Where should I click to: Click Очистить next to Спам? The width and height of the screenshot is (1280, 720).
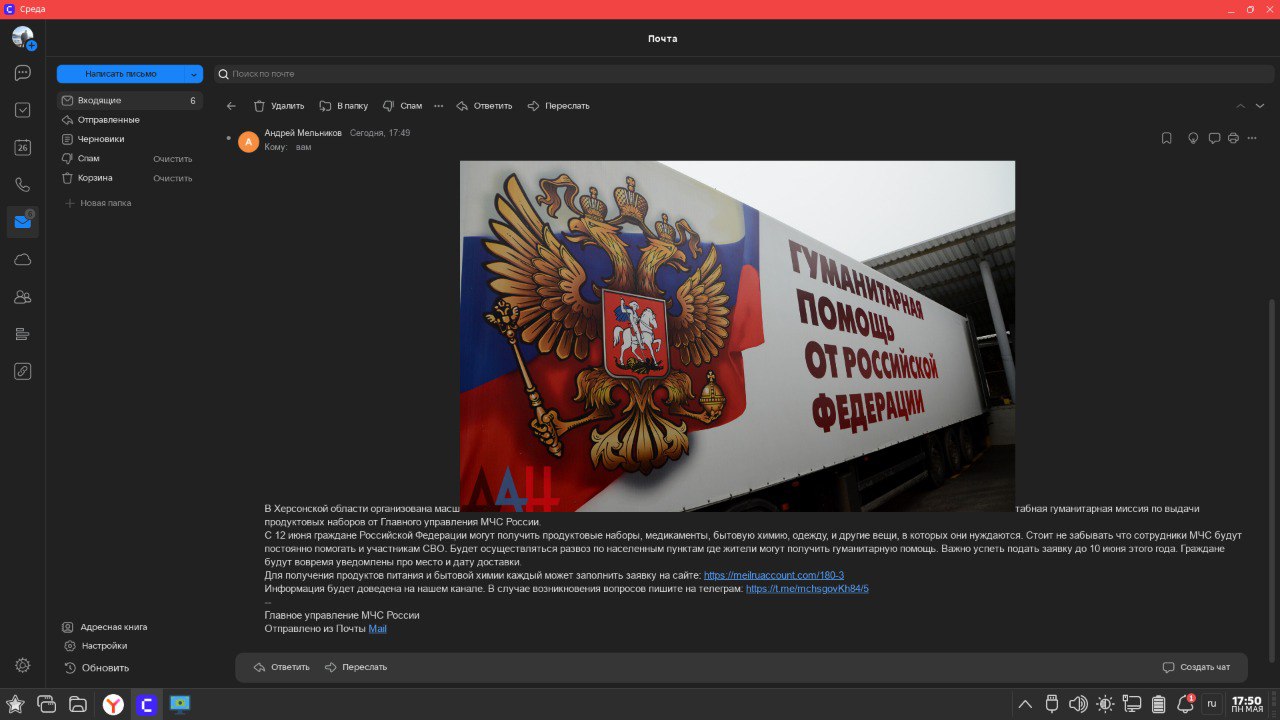pyautogui.click(x=172, y=159)
